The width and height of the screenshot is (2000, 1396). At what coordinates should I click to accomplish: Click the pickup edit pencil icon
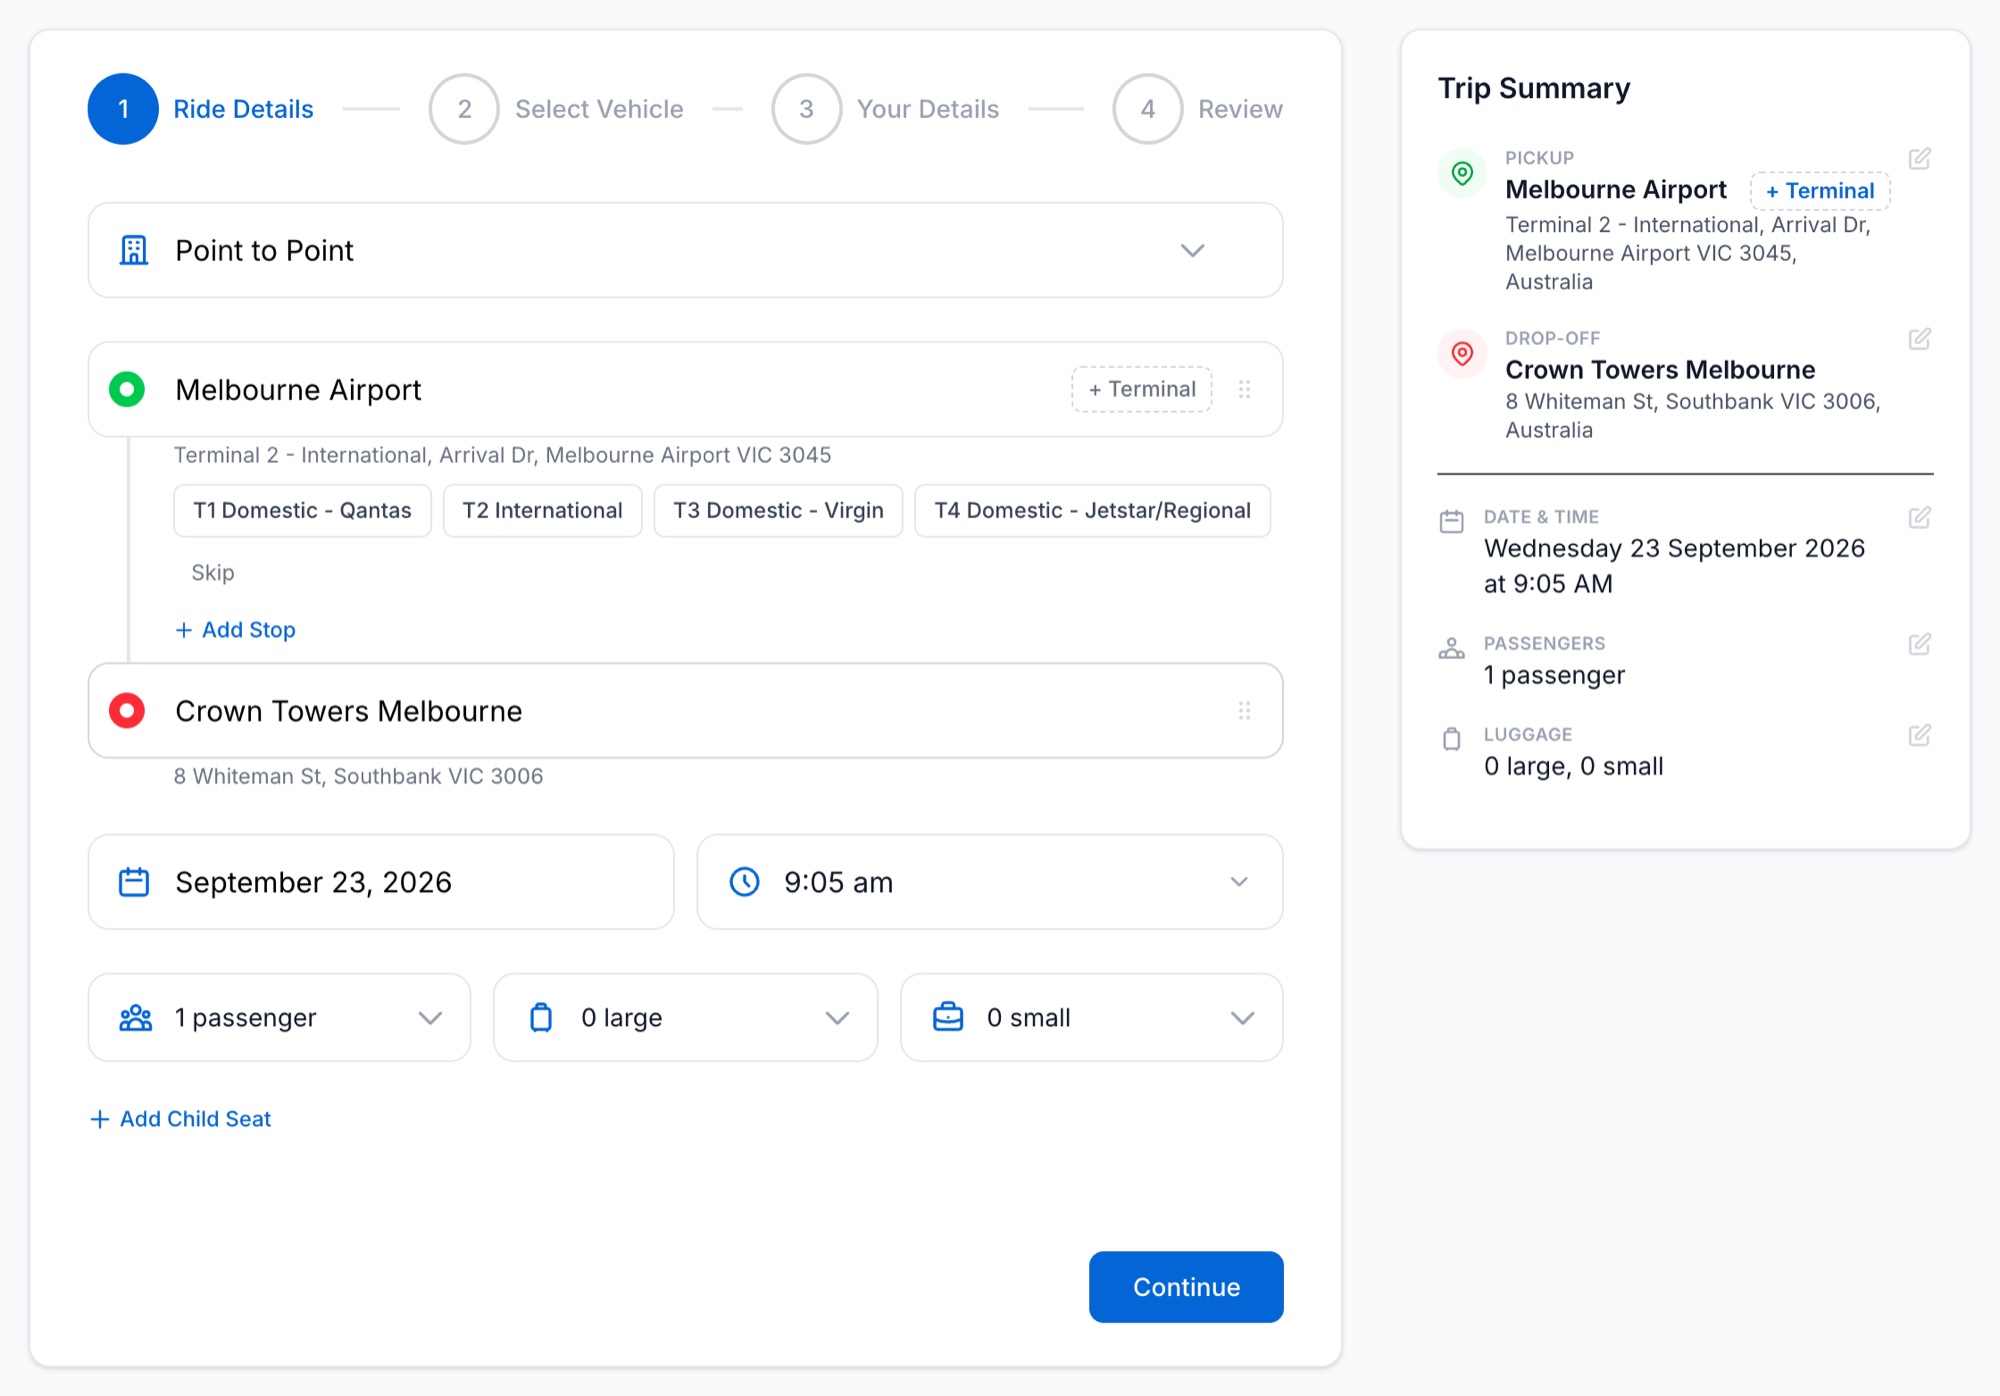coord(1919,159)
